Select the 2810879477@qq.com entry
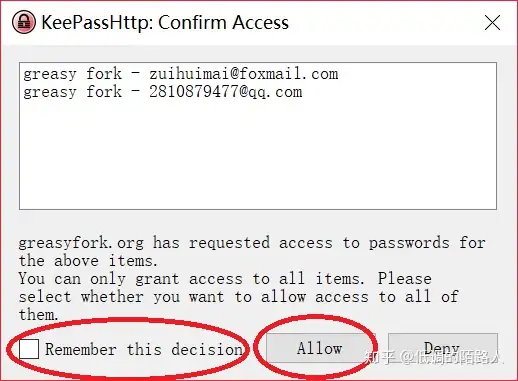 pos(162,92)
